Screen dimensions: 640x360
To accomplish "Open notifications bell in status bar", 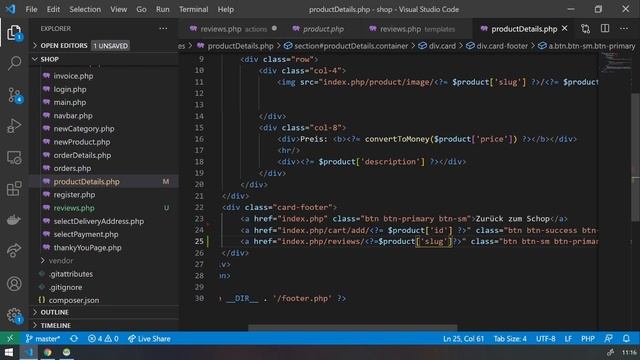I will 626,339.
